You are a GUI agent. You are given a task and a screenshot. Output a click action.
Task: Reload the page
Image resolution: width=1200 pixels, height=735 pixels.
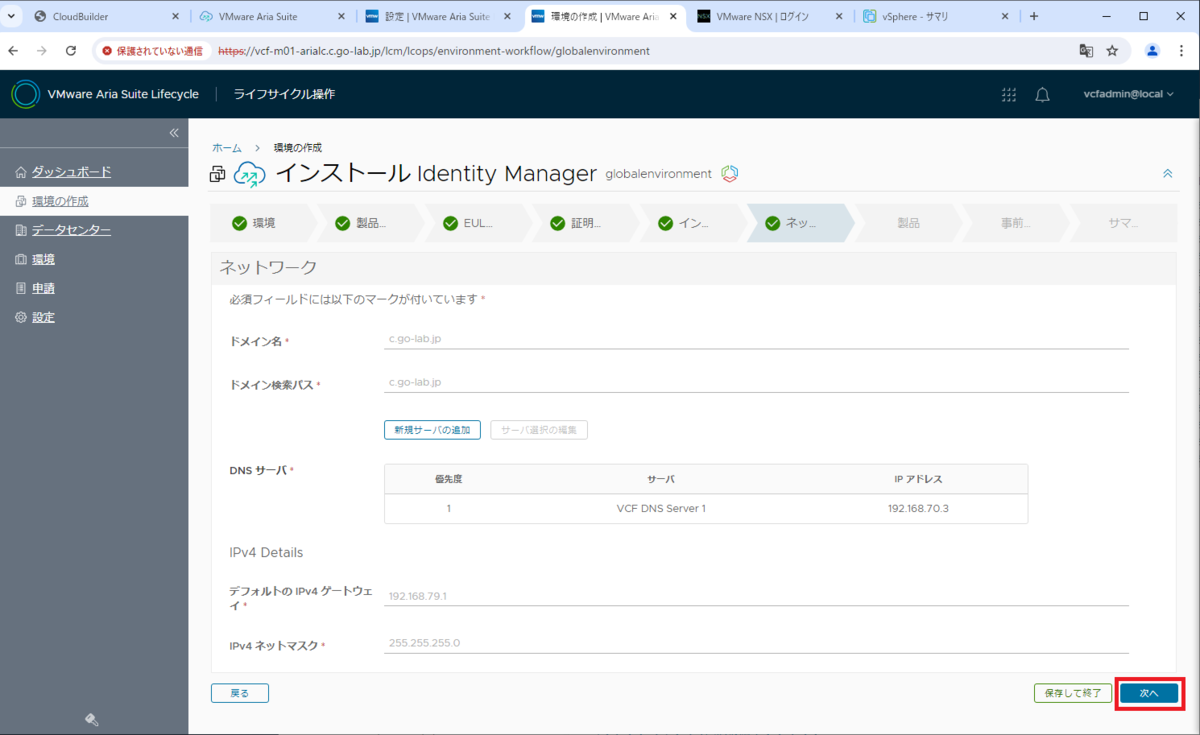point(71,51)
